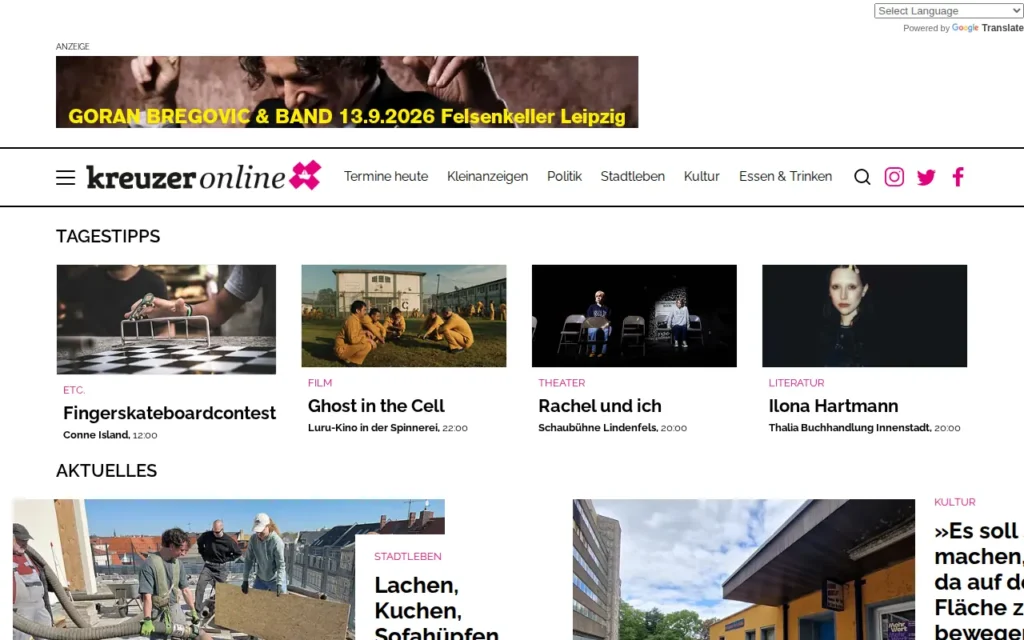Click Luru-Kino in der Spinnerei venue text

coord(374,428)
